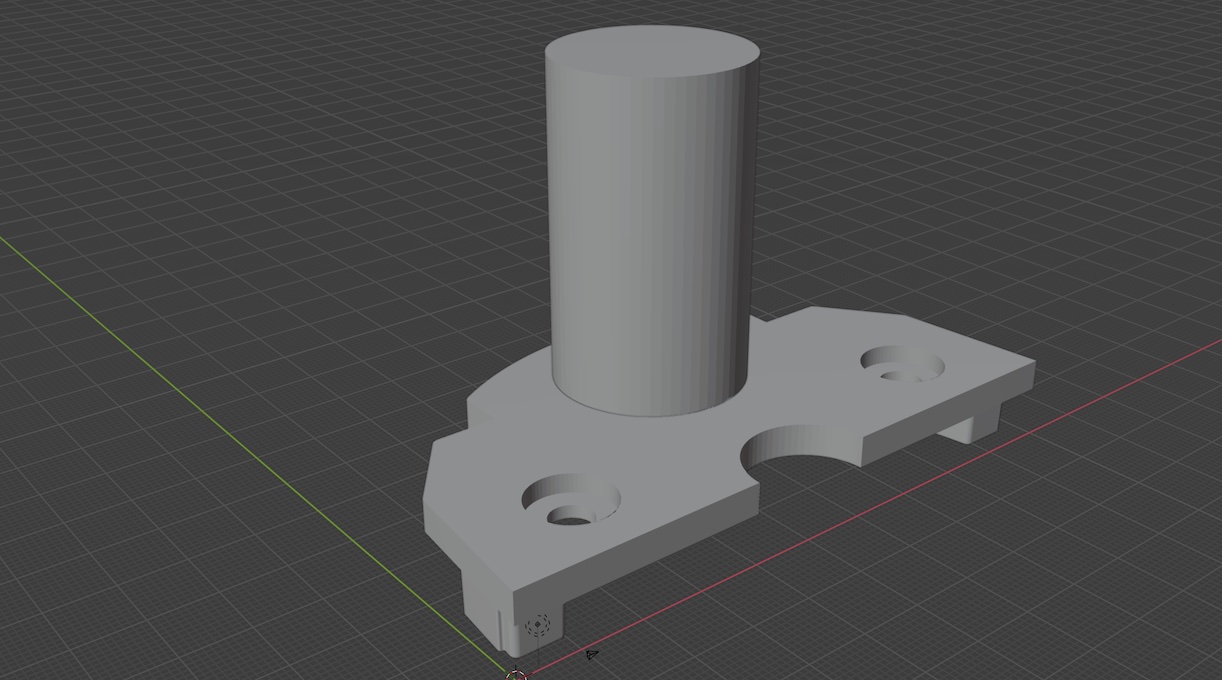Viewport: 1222px width, 680px height.
Task: Select the point light object in the viewport
Action: point(539,626)
